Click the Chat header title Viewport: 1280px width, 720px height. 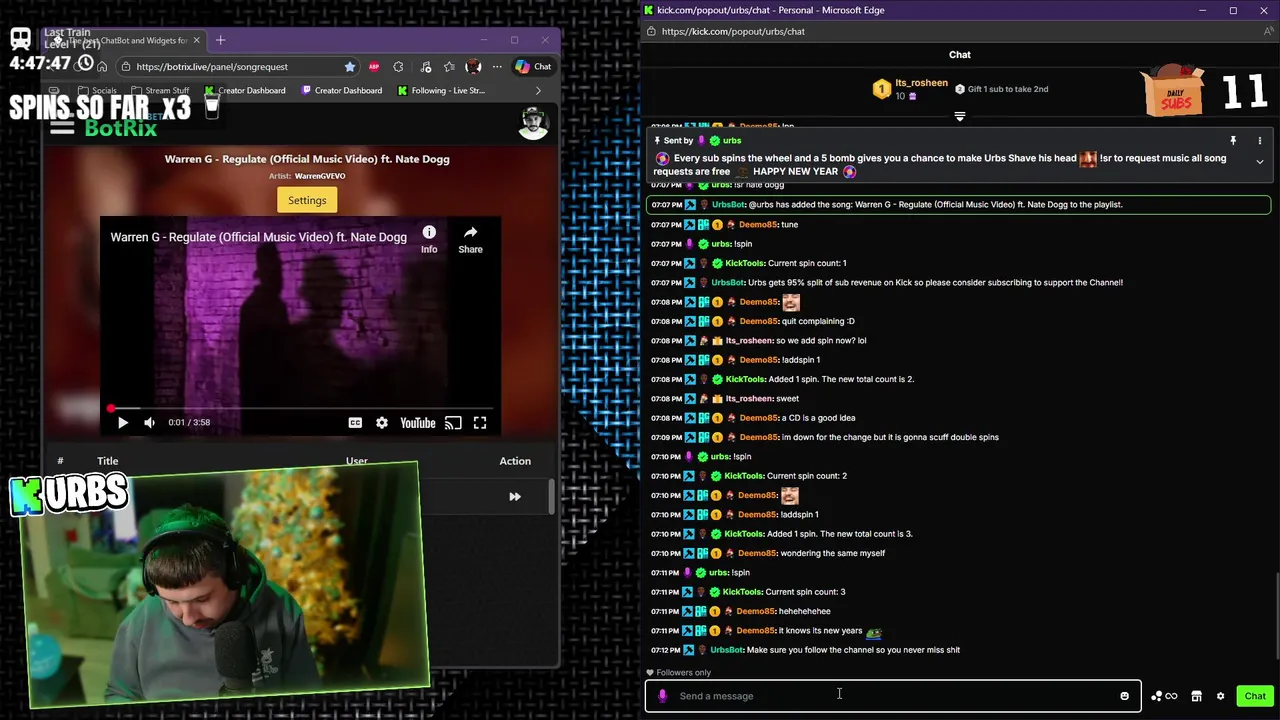959,55
